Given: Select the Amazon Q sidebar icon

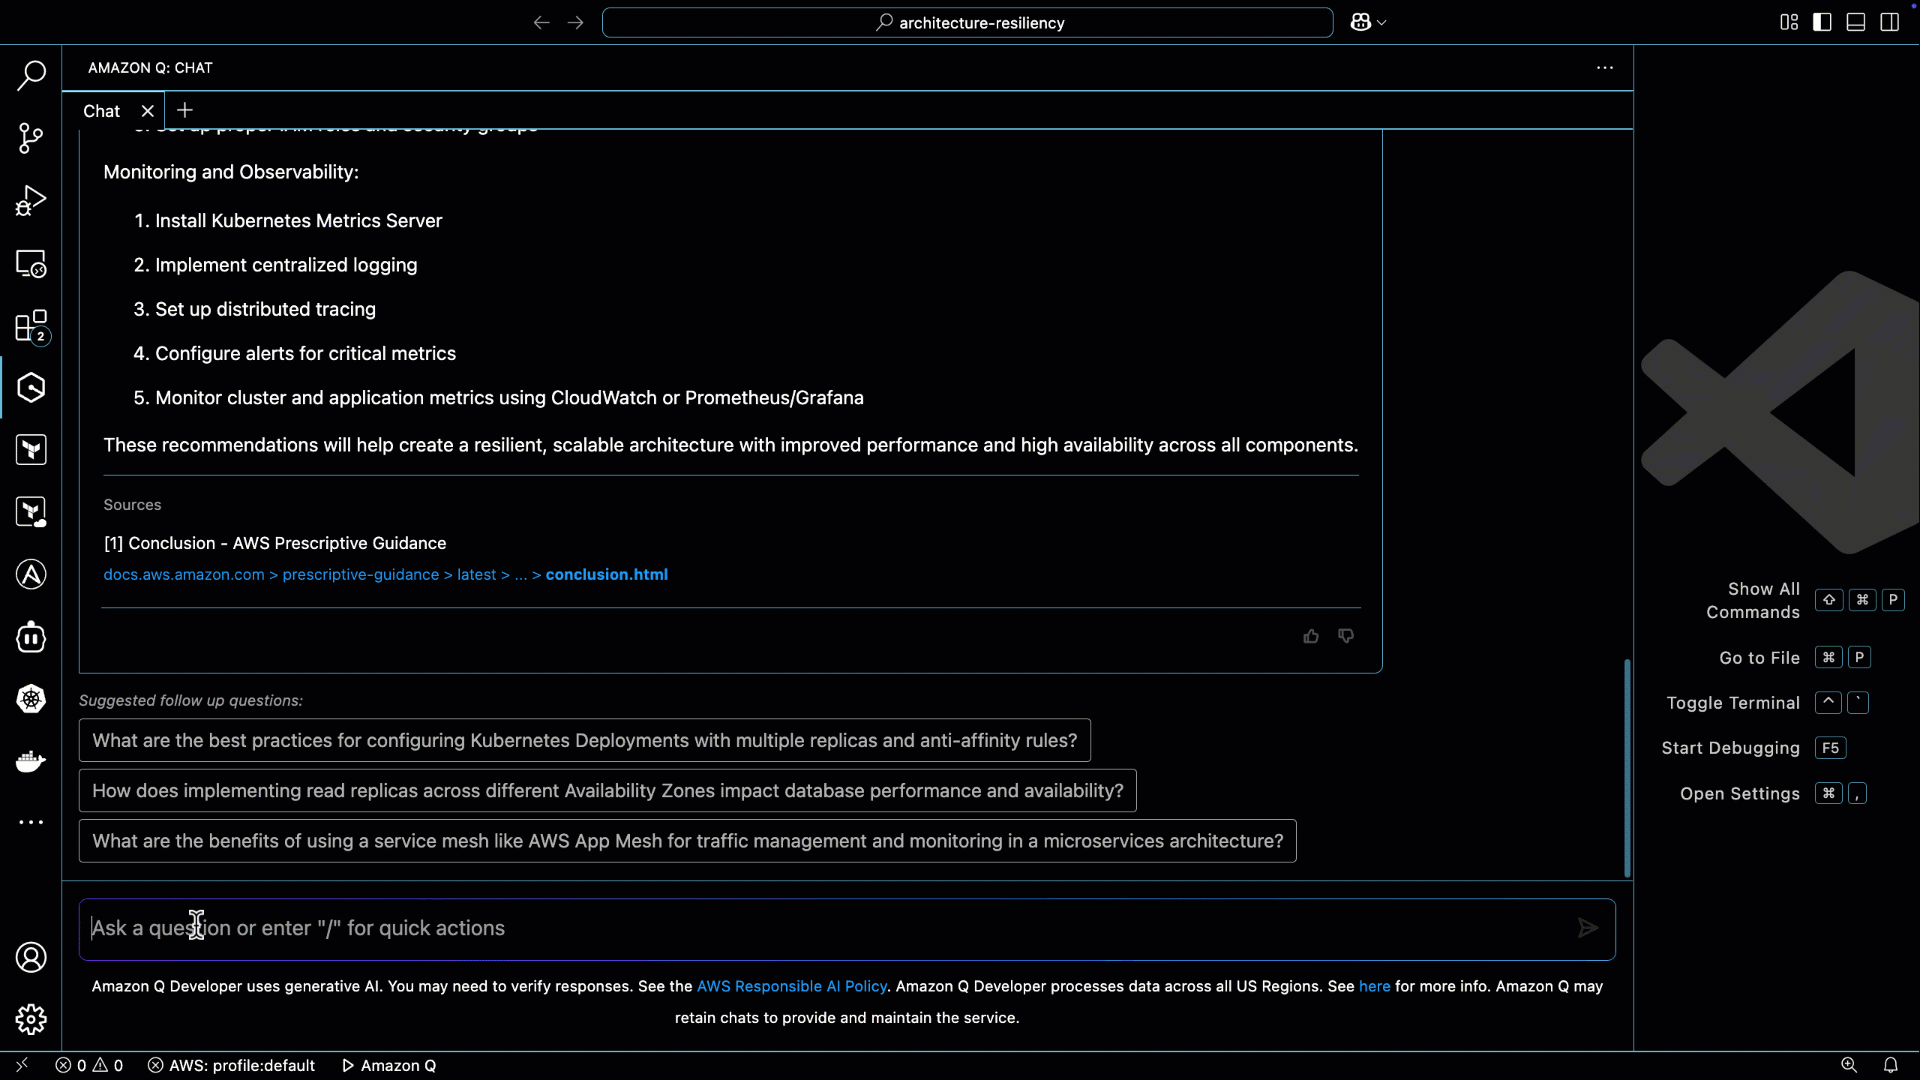Looking at the screenshot, I should coord(31,387).
